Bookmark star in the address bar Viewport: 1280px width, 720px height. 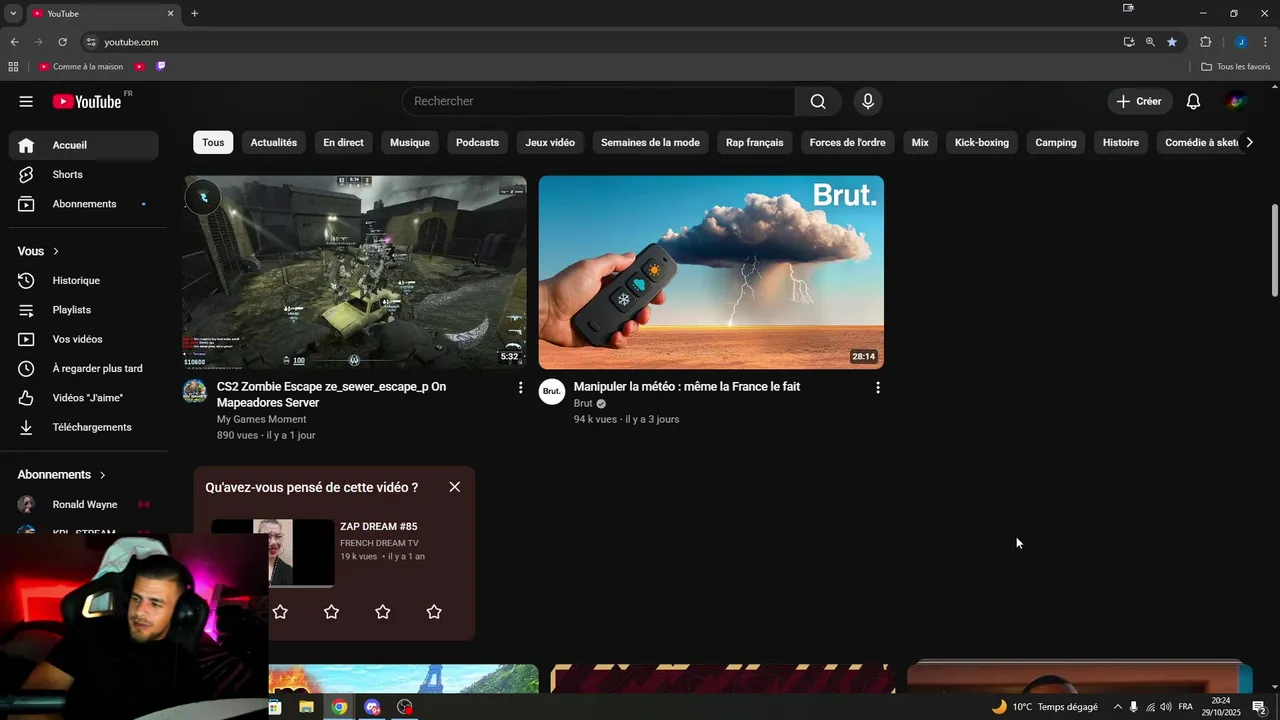coord(1172,42)
